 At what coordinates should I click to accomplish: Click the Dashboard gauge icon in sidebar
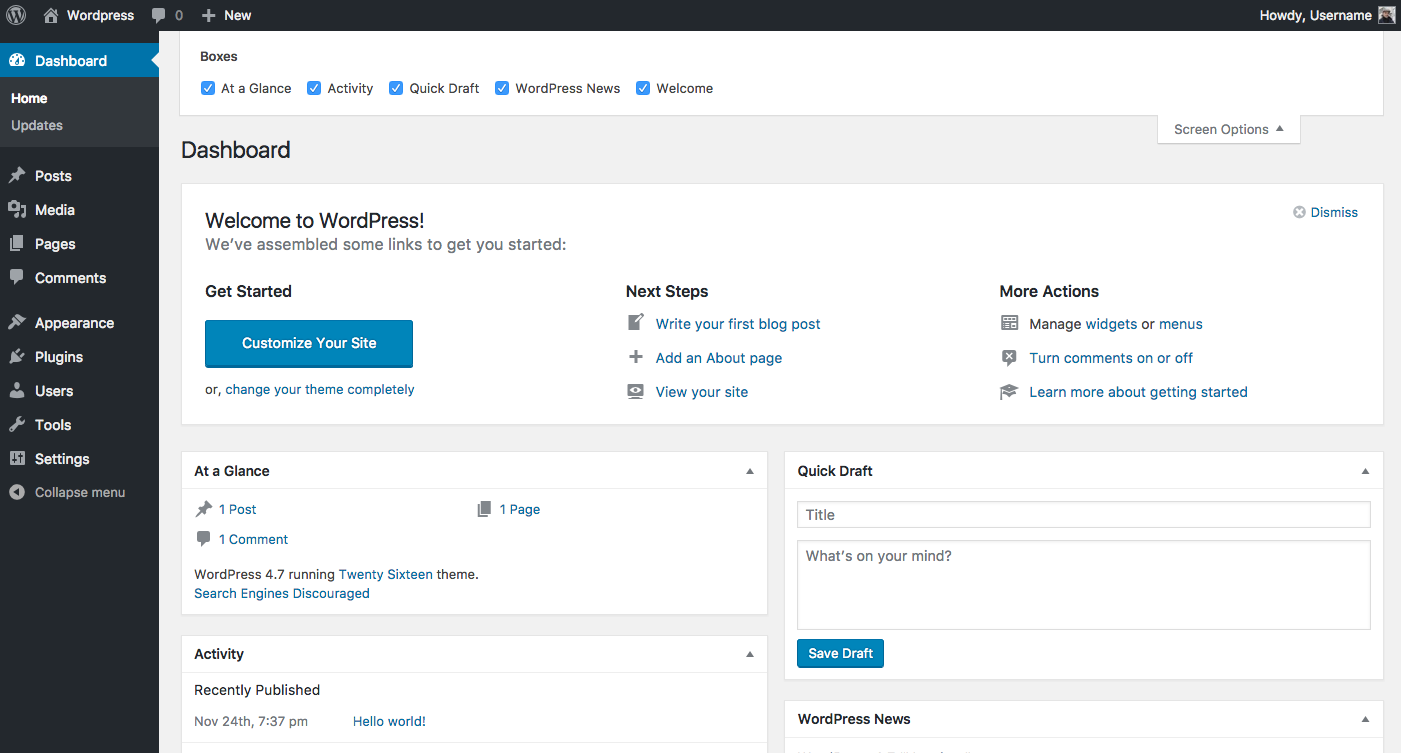pos(17,61)
